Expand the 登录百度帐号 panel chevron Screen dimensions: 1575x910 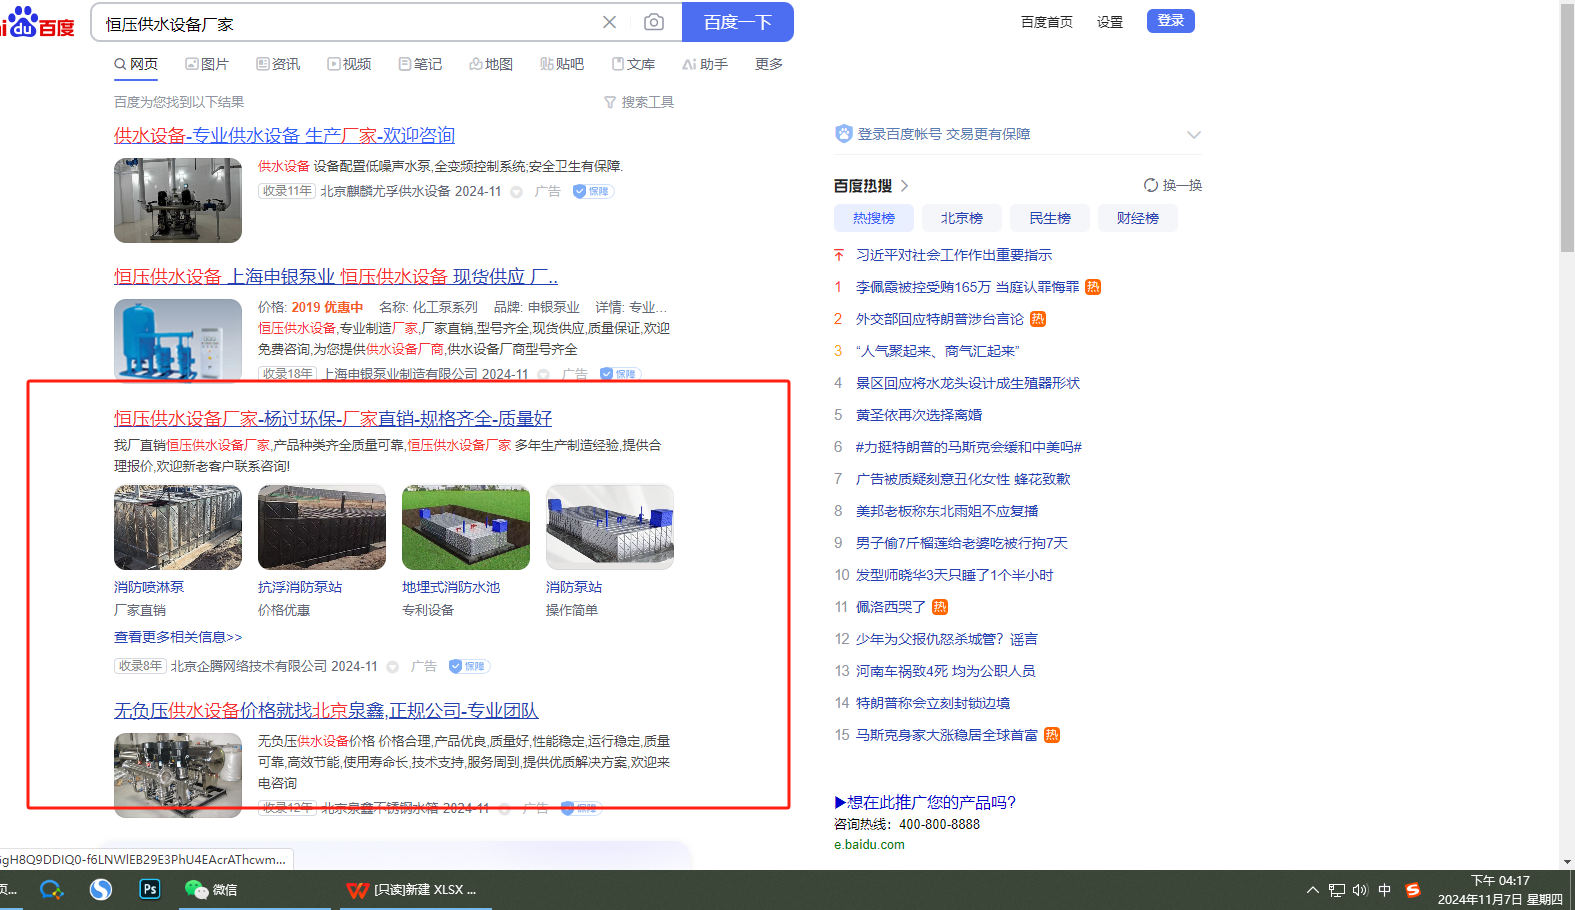[x=1193, y=134]
